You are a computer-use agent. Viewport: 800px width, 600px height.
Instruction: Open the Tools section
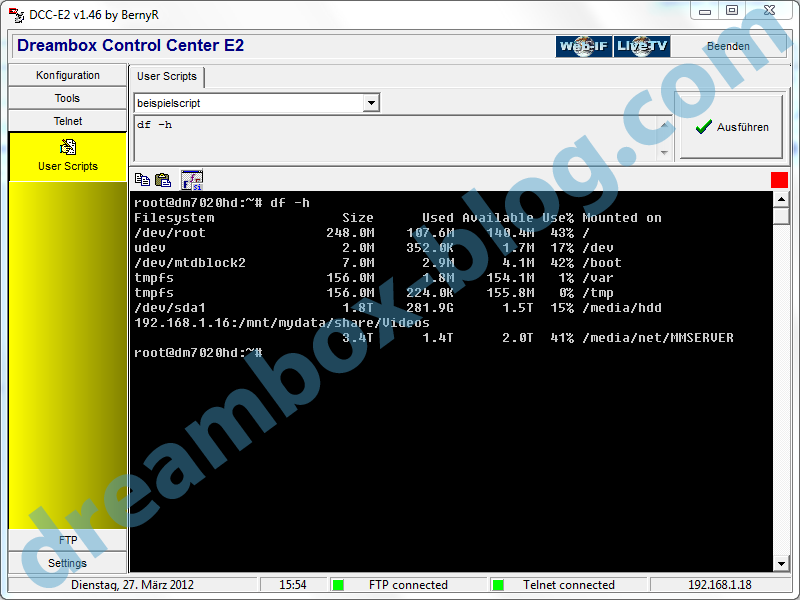(68, 98)
